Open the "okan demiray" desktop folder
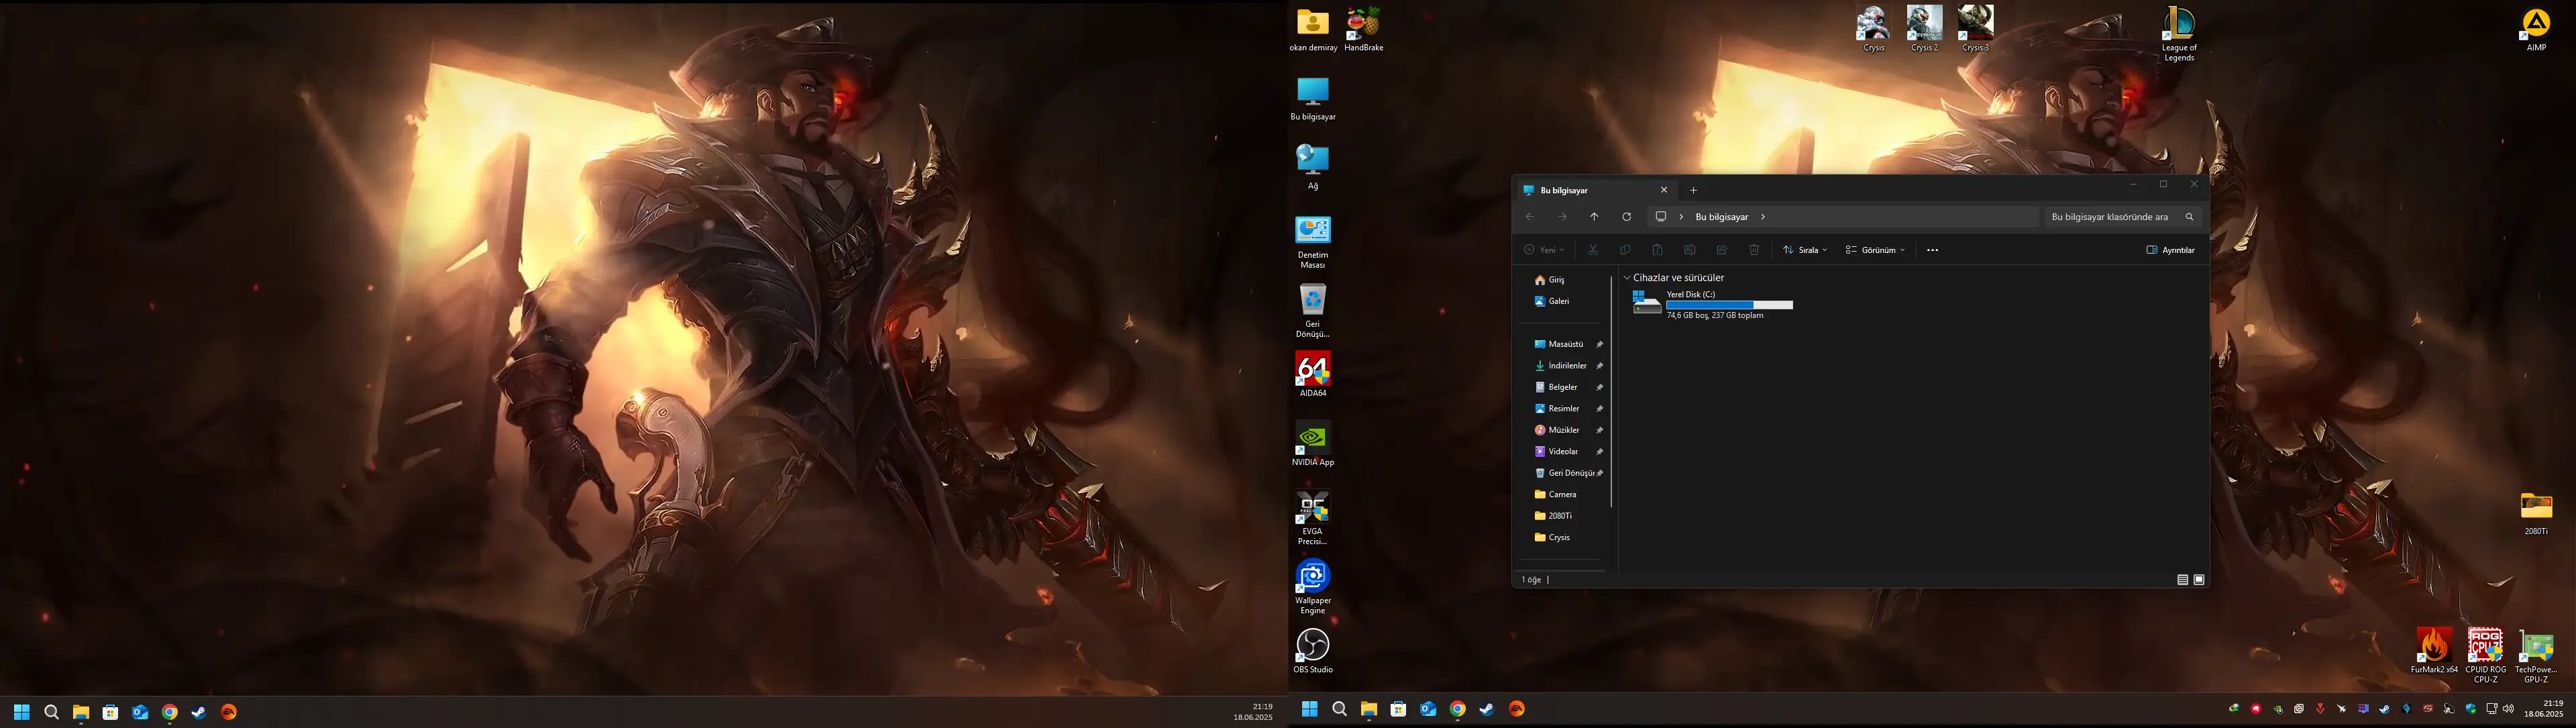The width and height of the screenshot is (2576, 728). pos(1313,31)
